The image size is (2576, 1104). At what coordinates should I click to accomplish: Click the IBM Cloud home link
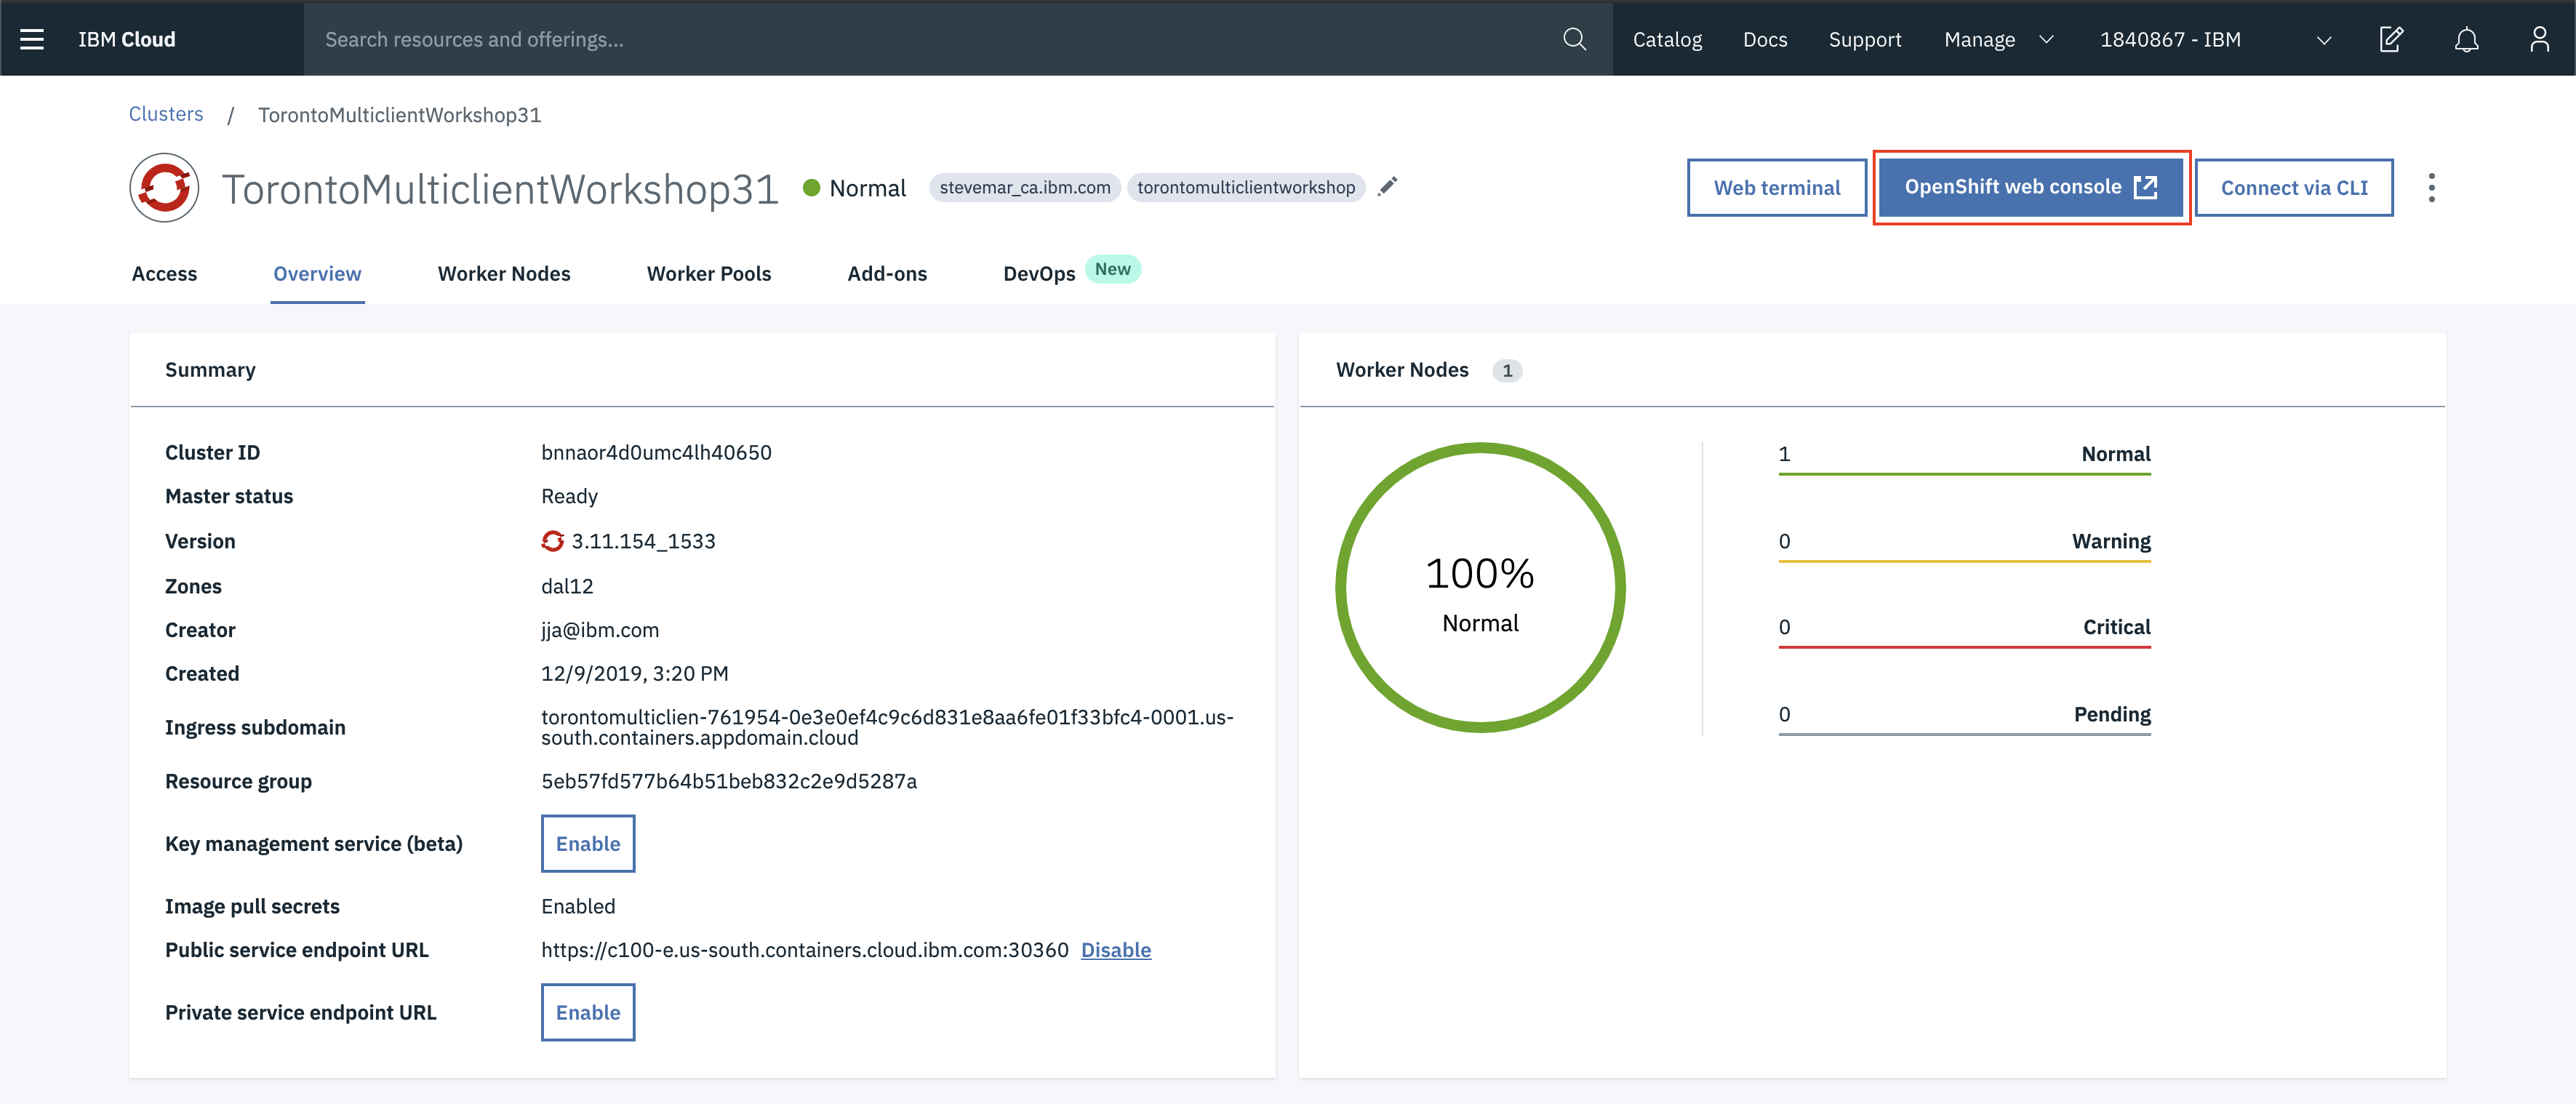click(127, 39)
